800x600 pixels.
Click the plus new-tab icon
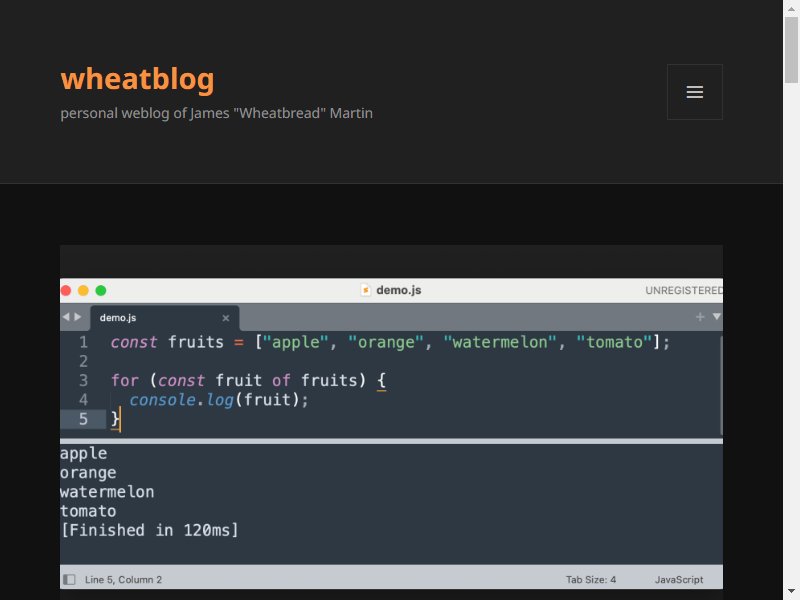tap(700, 317)
